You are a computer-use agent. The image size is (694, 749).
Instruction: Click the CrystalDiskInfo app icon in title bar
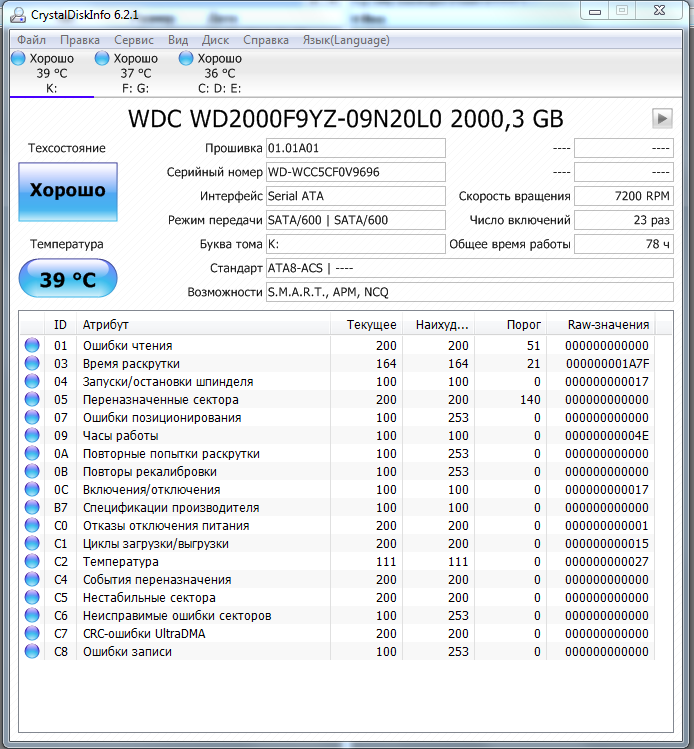[x=10, y=12]
